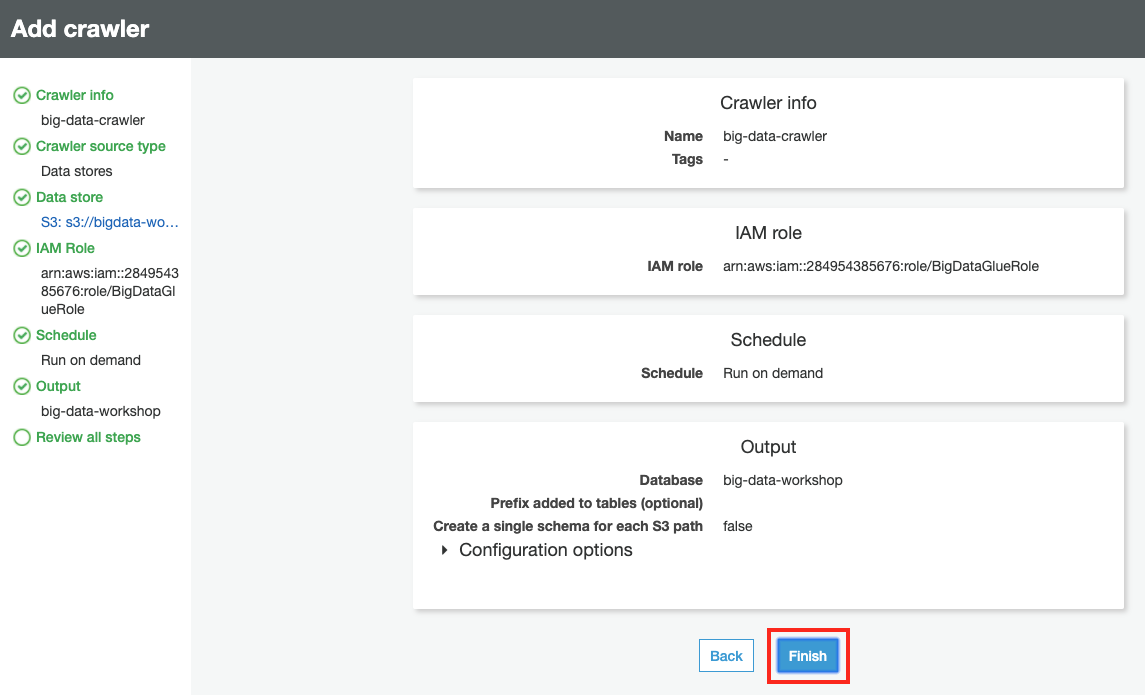This screenshot has height=695, width=1145.
Task: Click the checkmark icon next to Data store
Action: [x=21, y=197]
